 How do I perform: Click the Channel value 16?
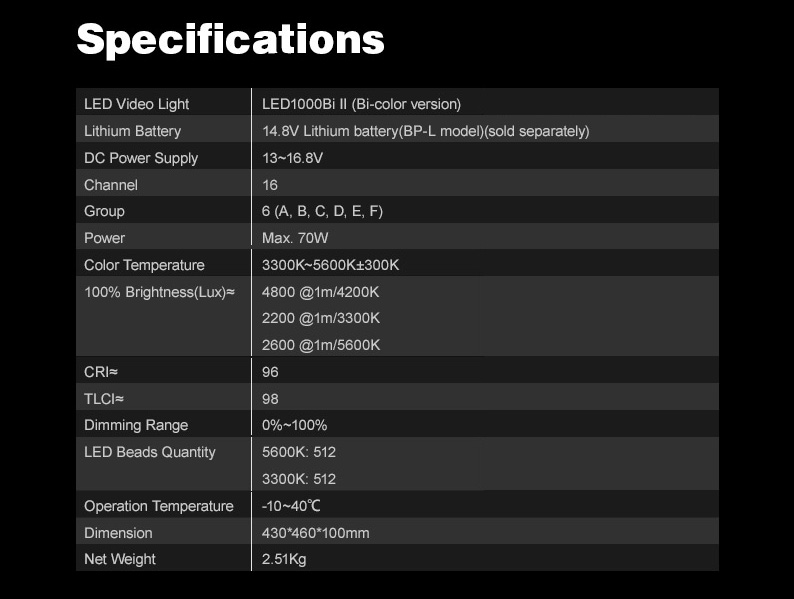pyautogui.click(x=270, y=185)
